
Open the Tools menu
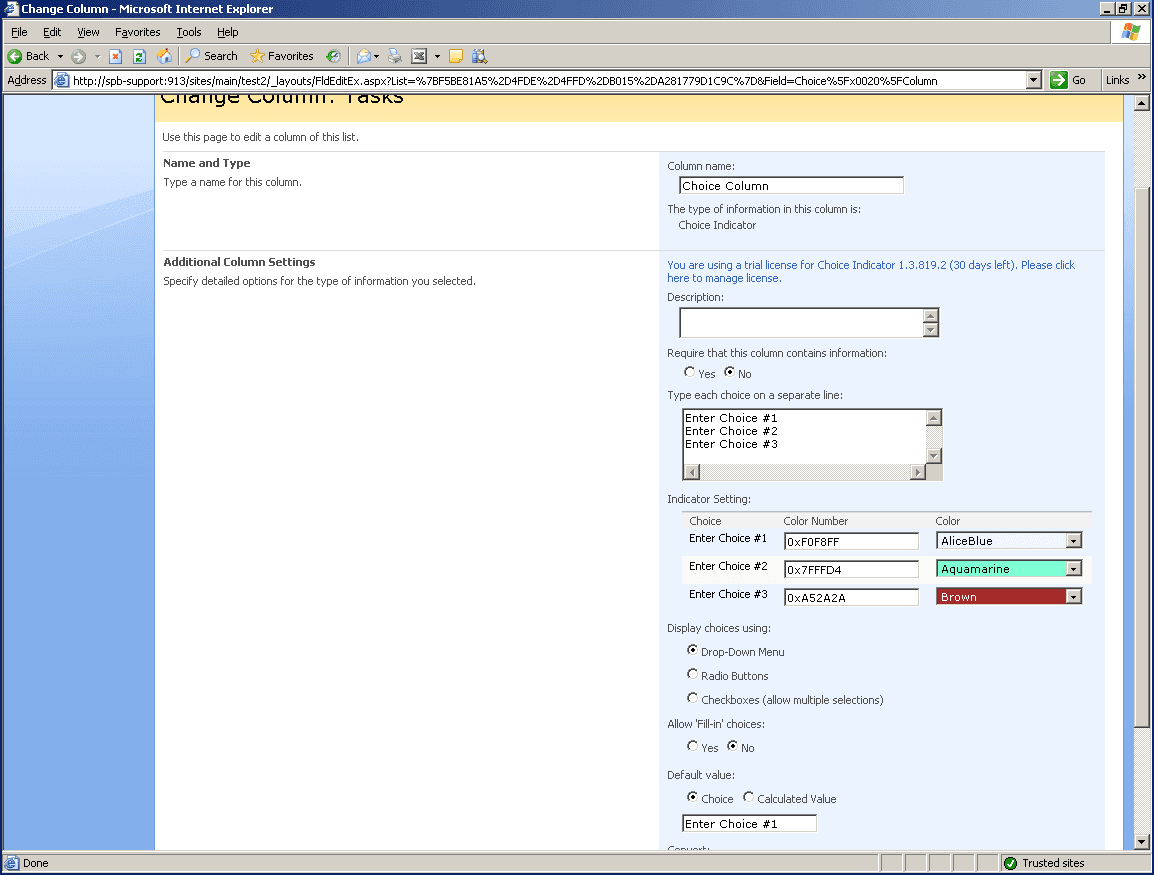click(x=188, y=32)
